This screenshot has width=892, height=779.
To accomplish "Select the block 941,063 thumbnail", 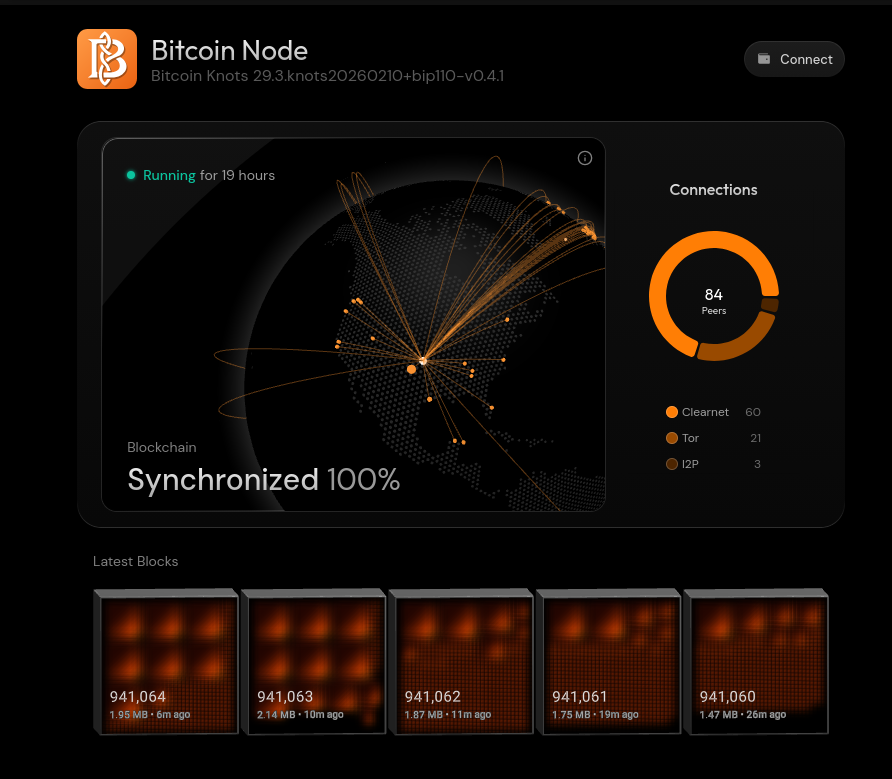I will (x=313, y=661).
